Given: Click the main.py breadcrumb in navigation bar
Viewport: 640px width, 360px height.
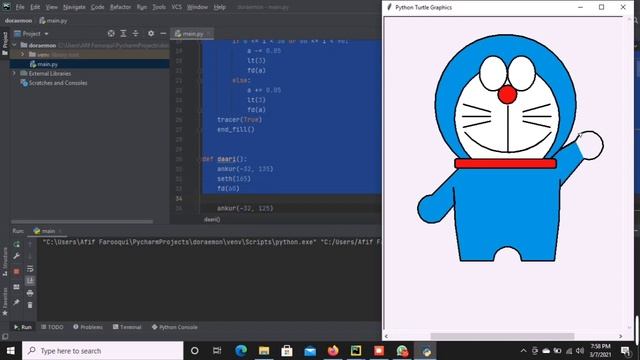Looking at the screenshot, I should pos(53,20).
